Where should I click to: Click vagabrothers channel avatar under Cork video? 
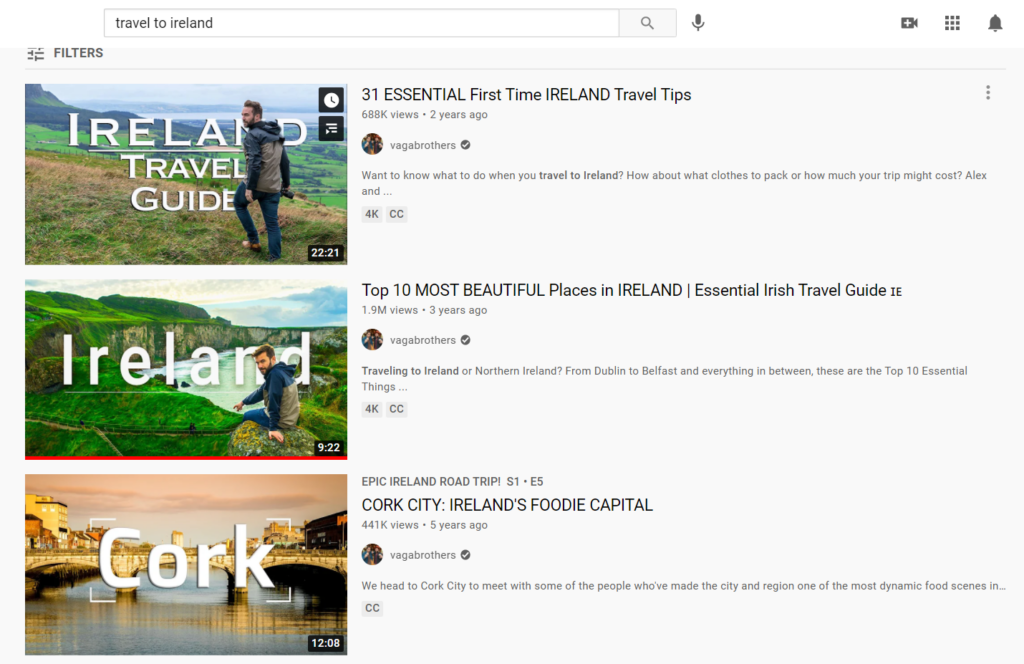[x=372, y=555]
